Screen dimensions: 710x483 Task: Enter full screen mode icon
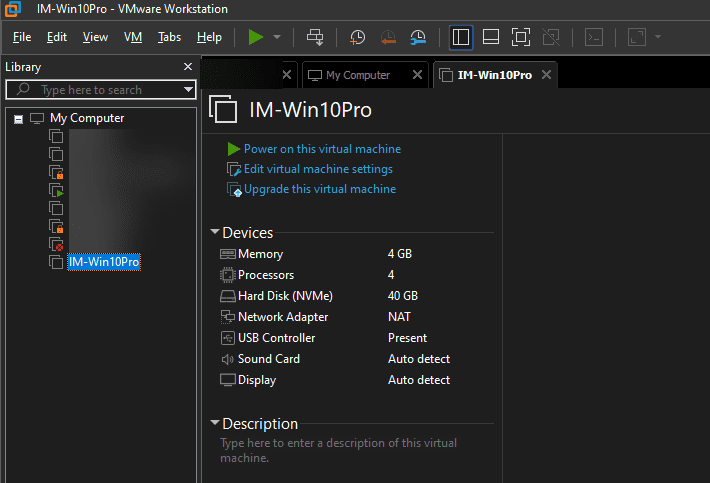pos(521,37)
